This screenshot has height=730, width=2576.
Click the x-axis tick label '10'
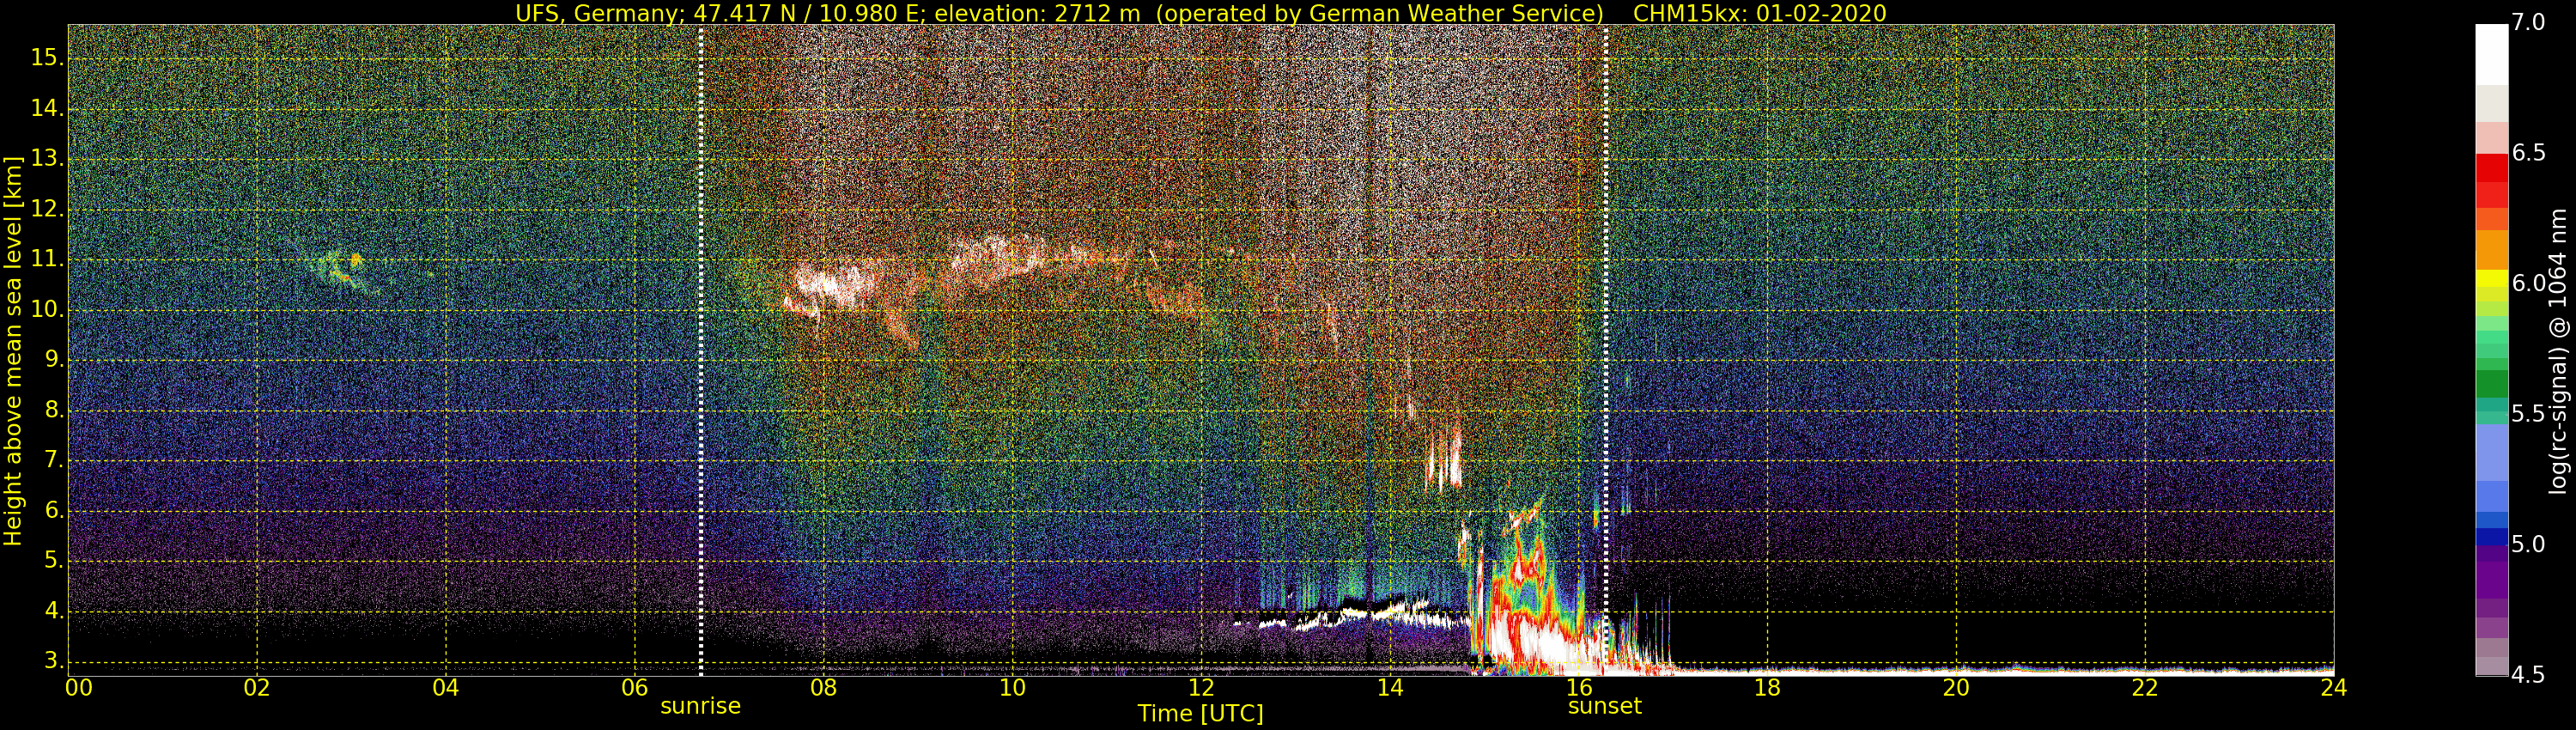(1012, 688)
